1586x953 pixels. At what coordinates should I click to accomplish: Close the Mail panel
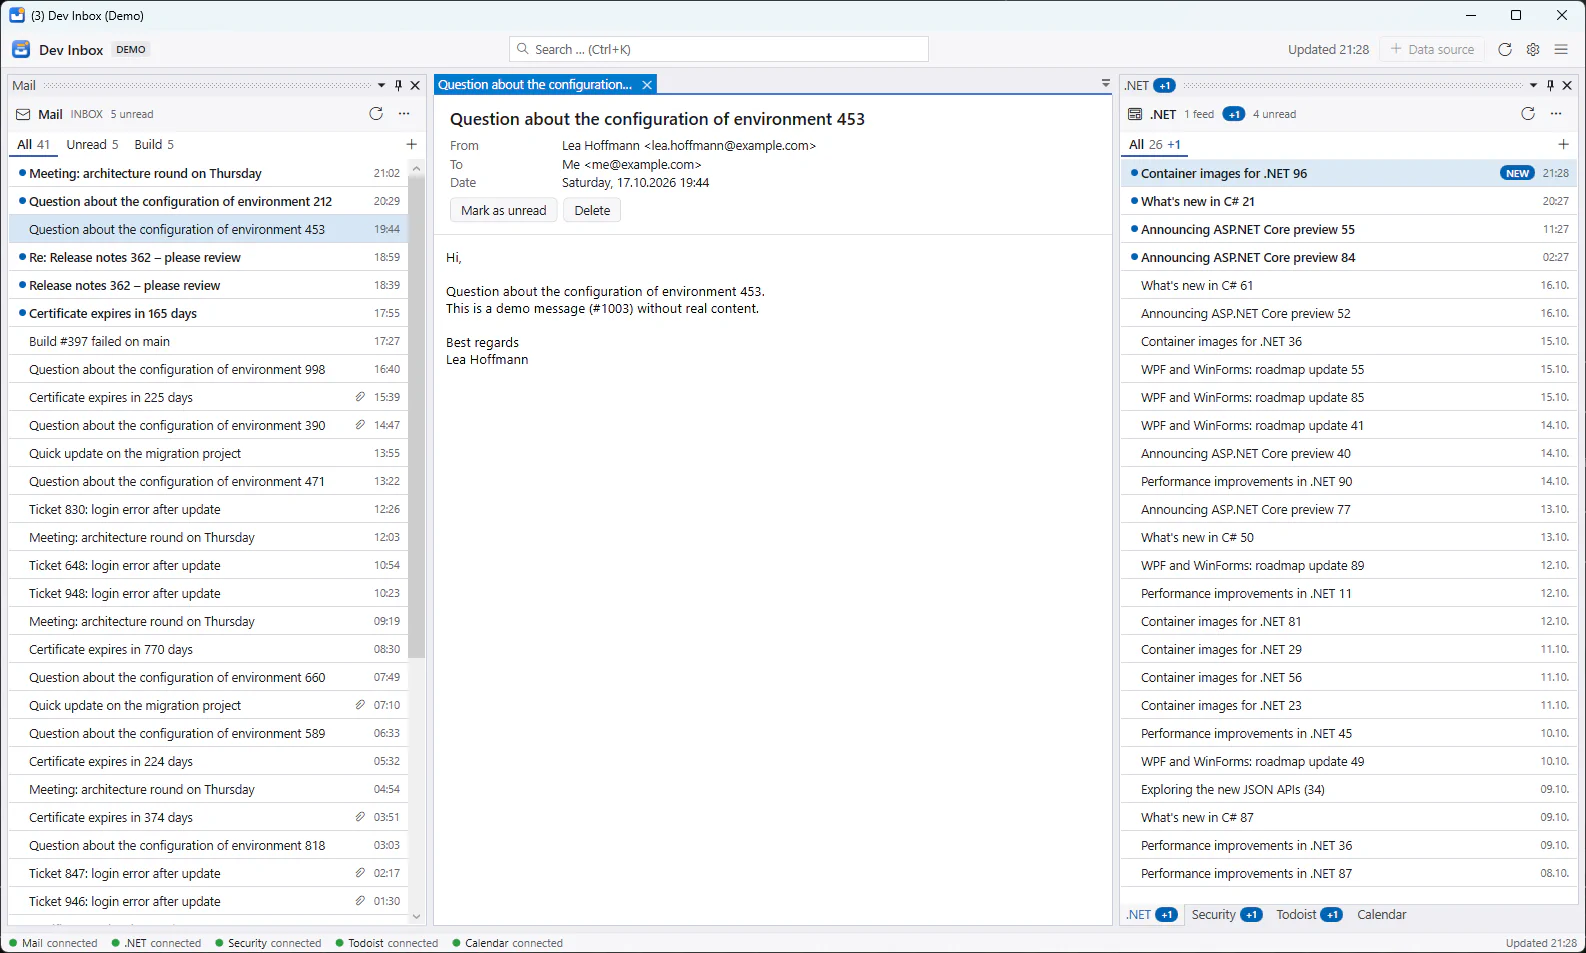416,85
